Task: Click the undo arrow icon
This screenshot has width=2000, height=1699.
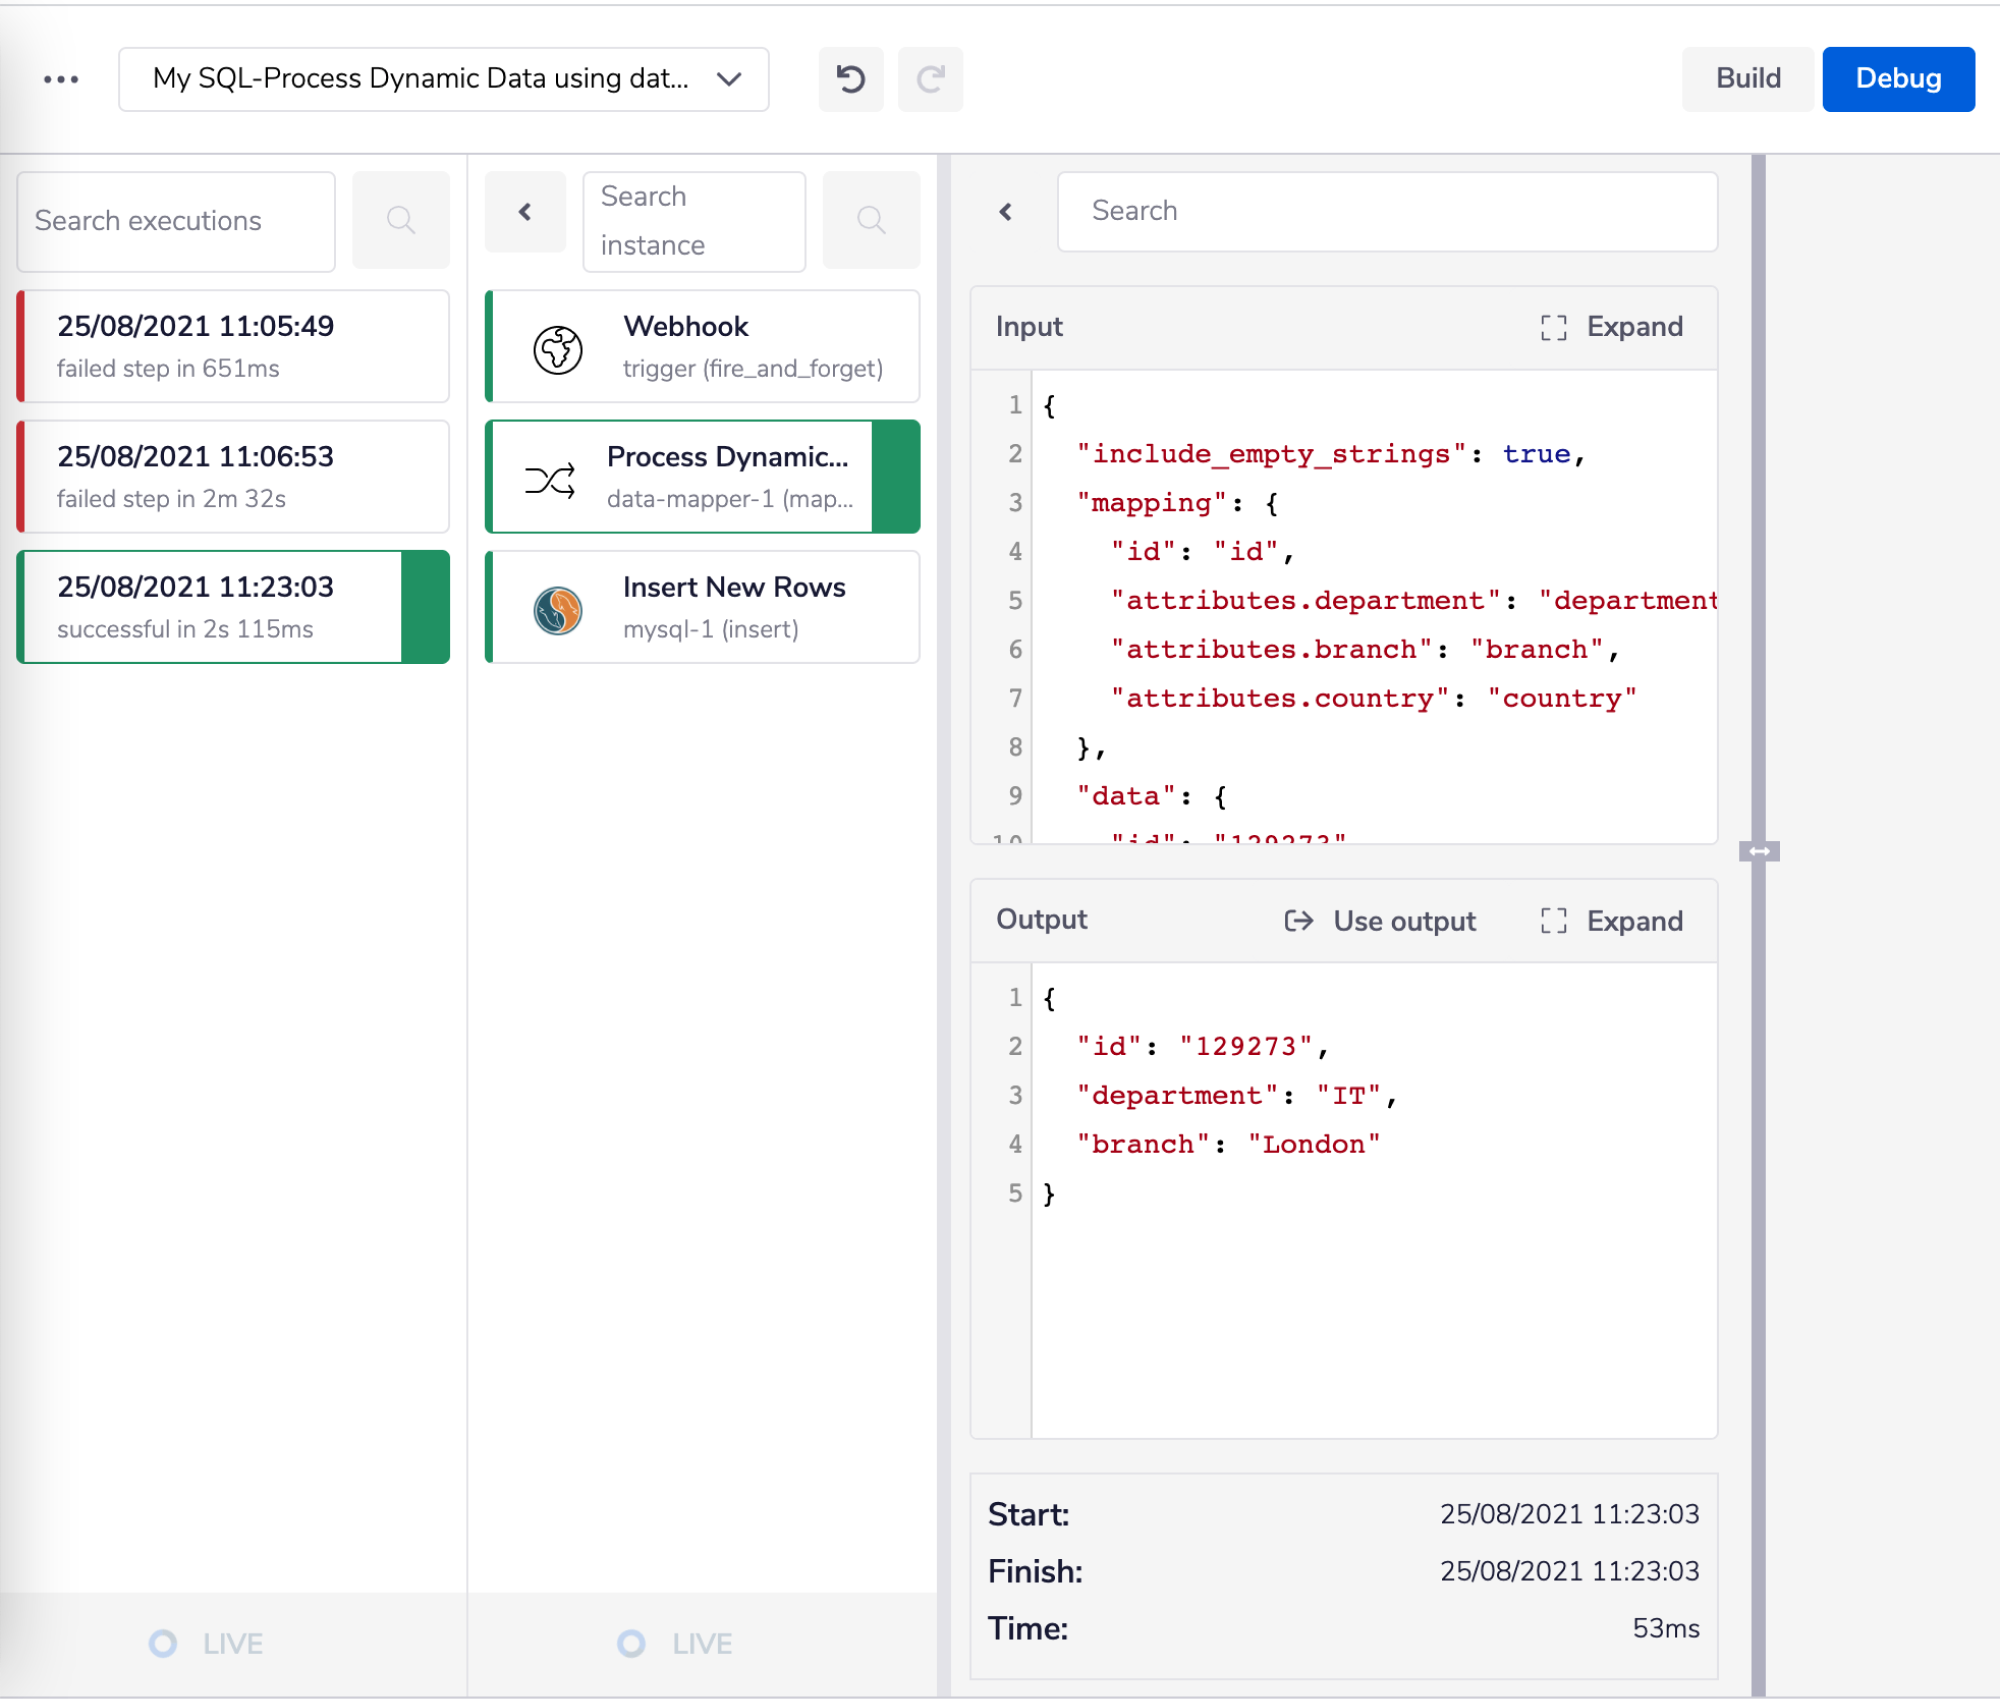Action: tap(850, 79)
